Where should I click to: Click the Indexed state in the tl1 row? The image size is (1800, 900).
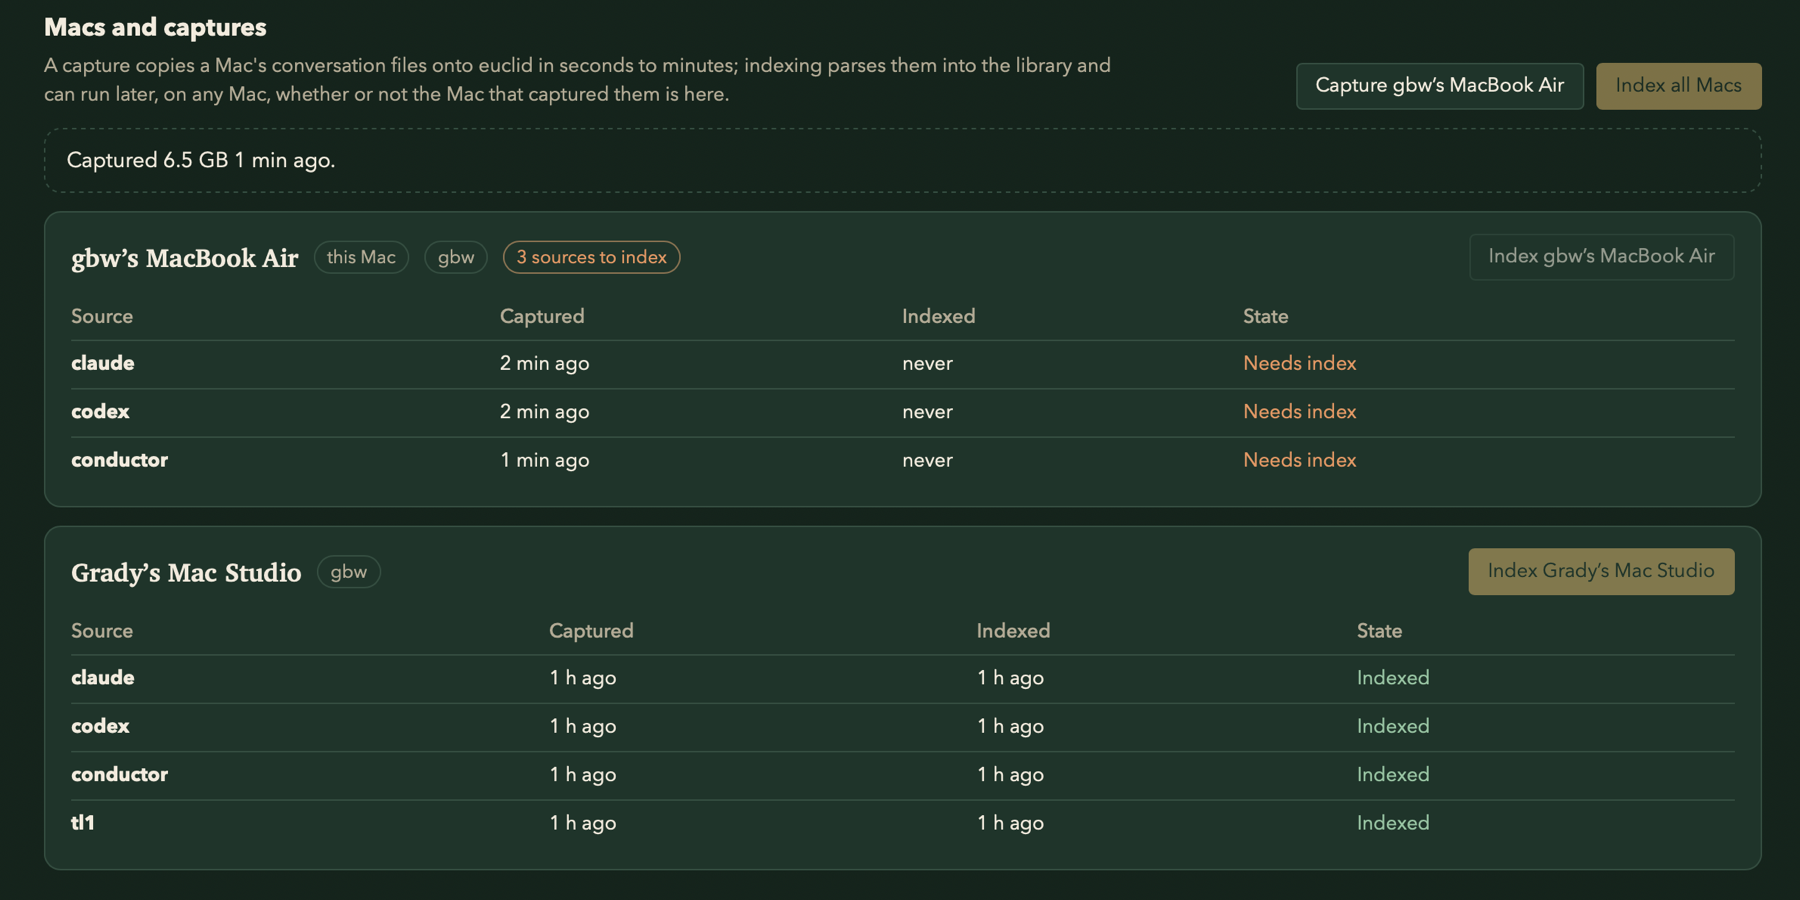pyautogui.click(x=1393, y=823)
